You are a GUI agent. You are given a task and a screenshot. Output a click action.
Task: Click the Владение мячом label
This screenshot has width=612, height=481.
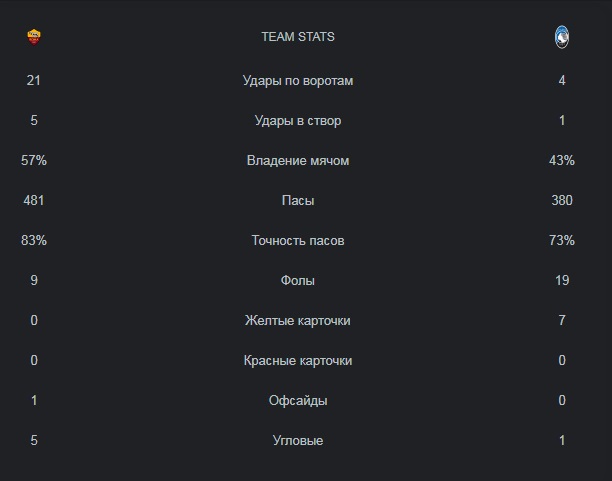[298, 161]
